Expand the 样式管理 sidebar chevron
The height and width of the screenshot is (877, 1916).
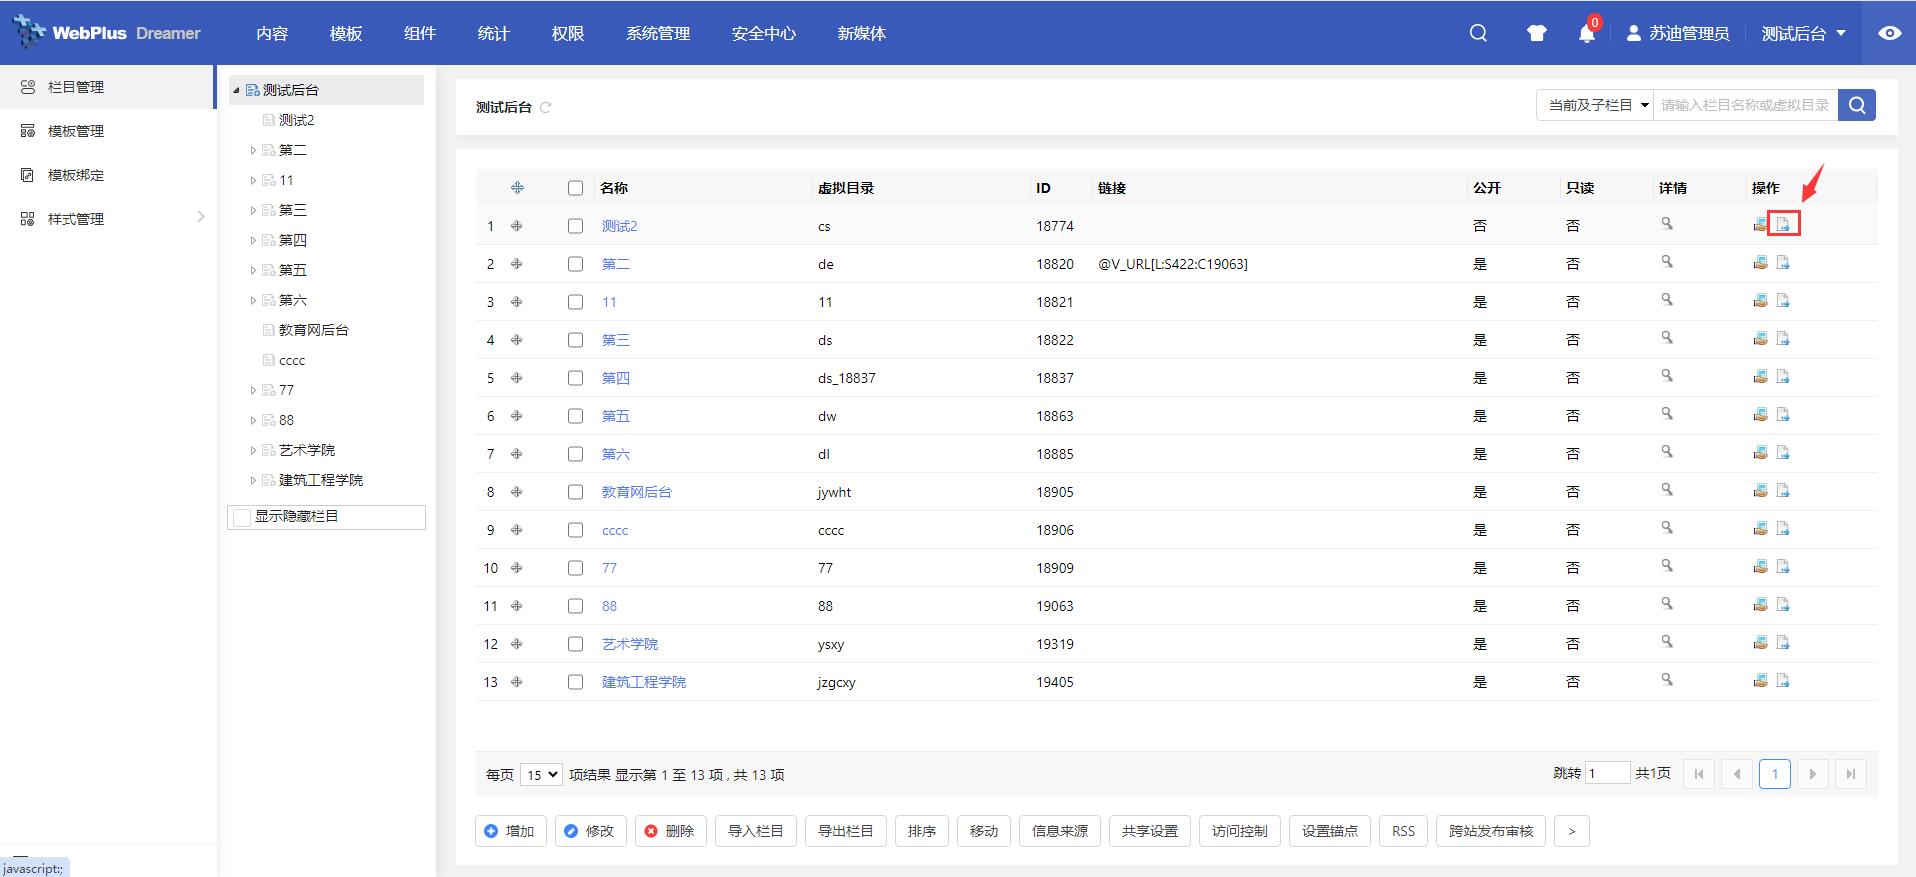tap(201, 217)
